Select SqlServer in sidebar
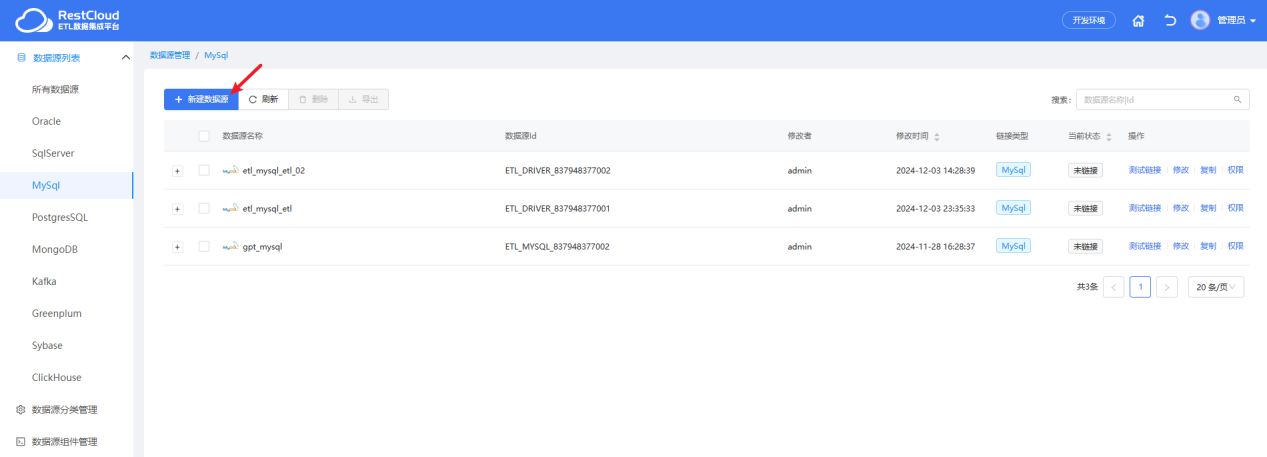 [66, 153]
